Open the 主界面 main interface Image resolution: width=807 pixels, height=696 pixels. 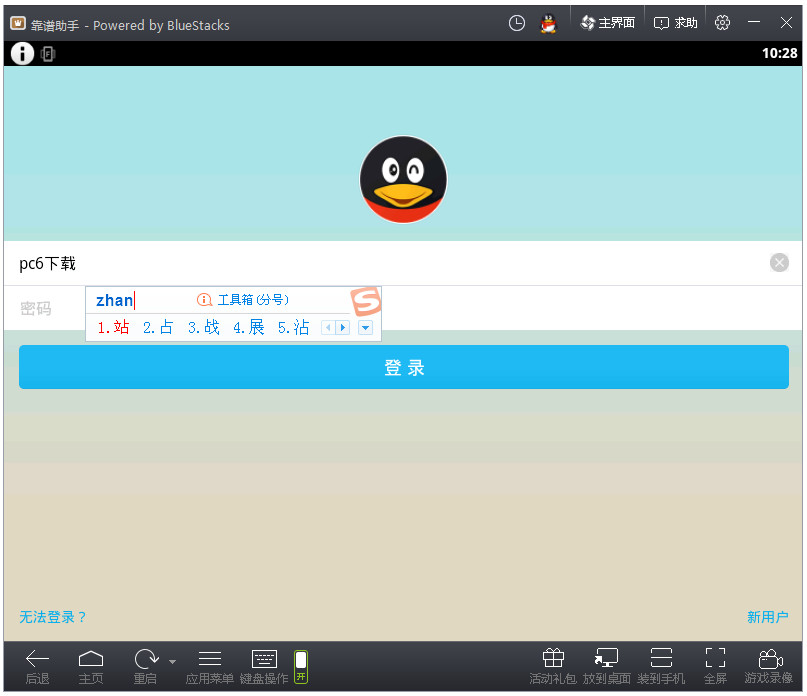607,22
